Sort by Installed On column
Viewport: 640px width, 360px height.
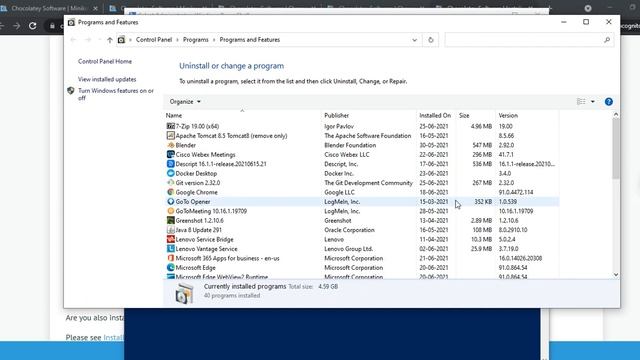436,116
